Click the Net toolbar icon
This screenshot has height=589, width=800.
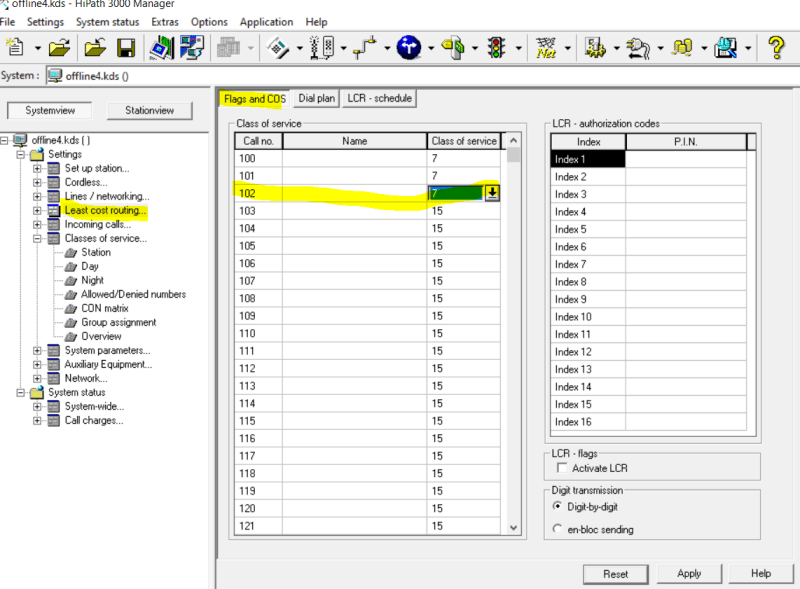[x=546, y=47]
